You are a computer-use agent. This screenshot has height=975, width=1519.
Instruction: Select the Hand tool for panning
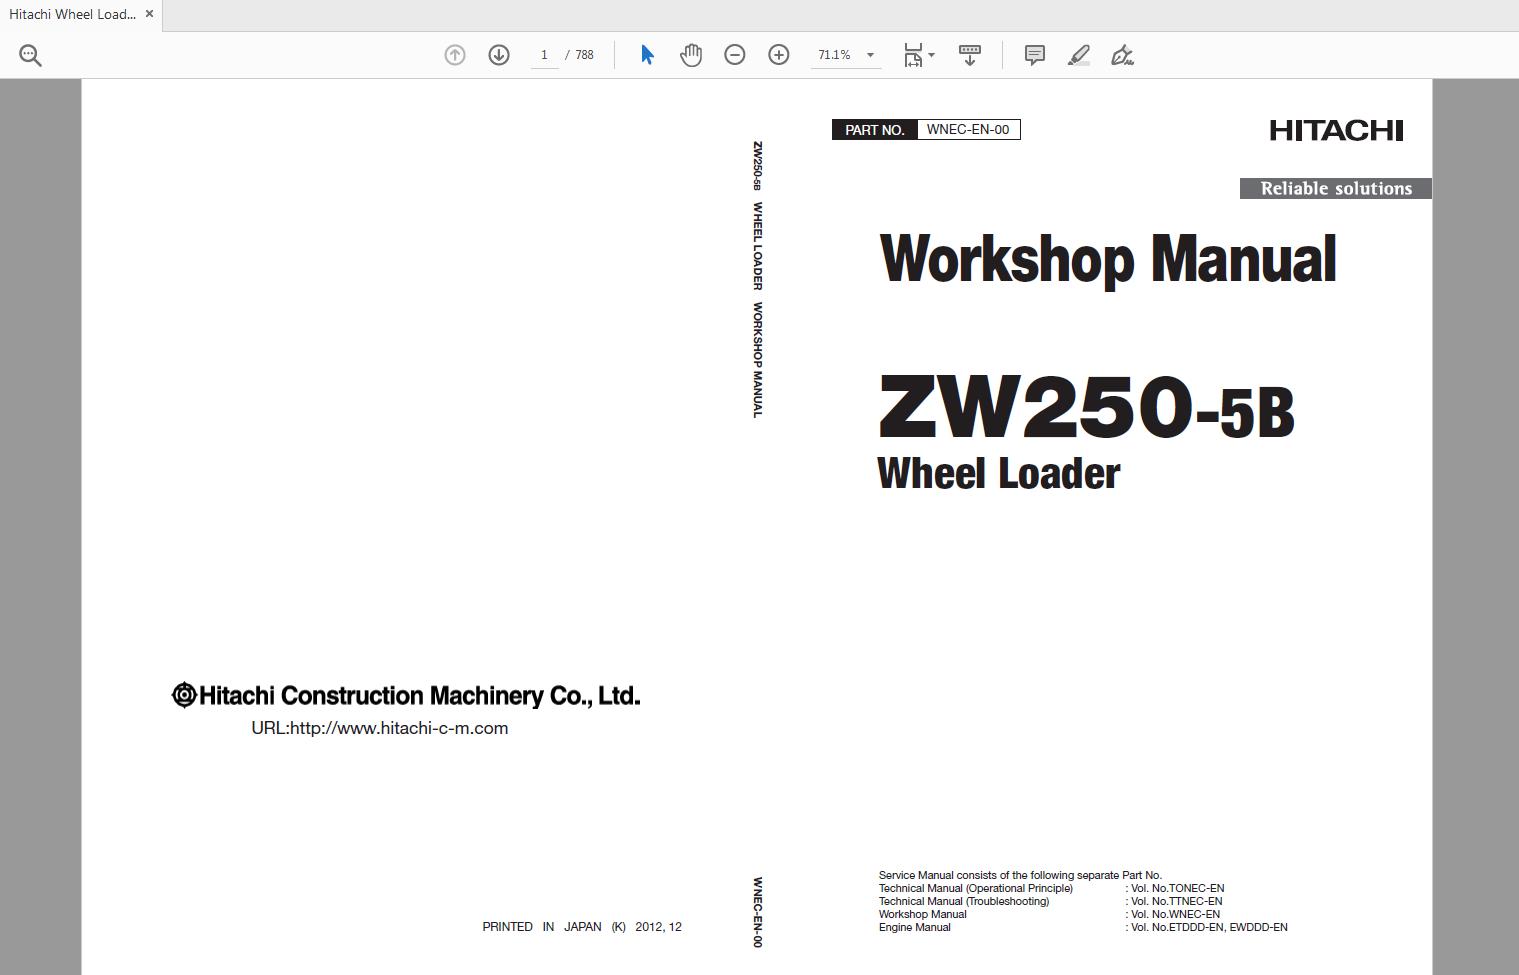click(x=690, y=55)
